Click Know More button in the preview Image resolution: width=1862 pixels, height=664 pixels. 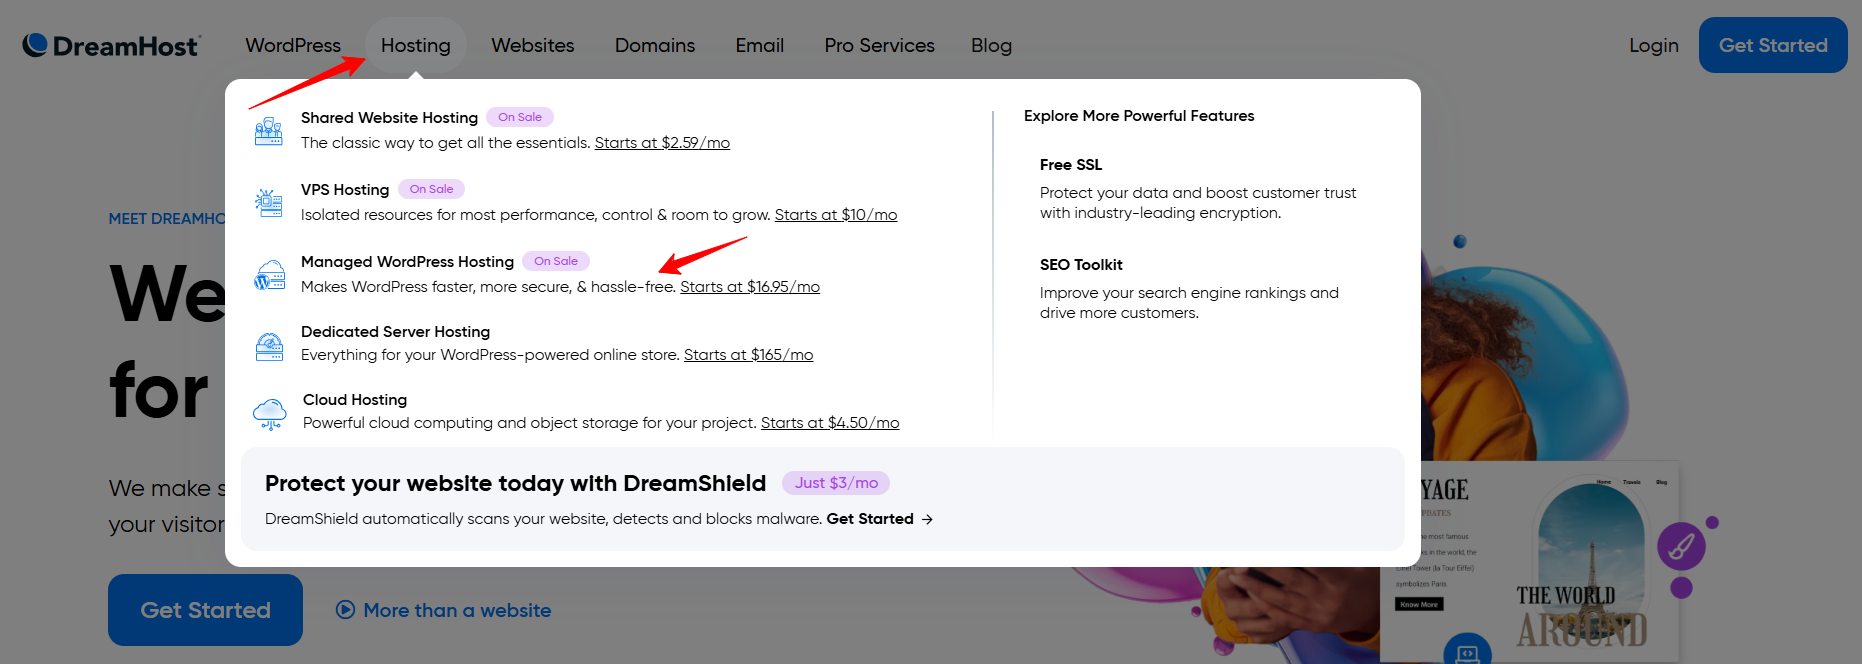[1419, 604]
